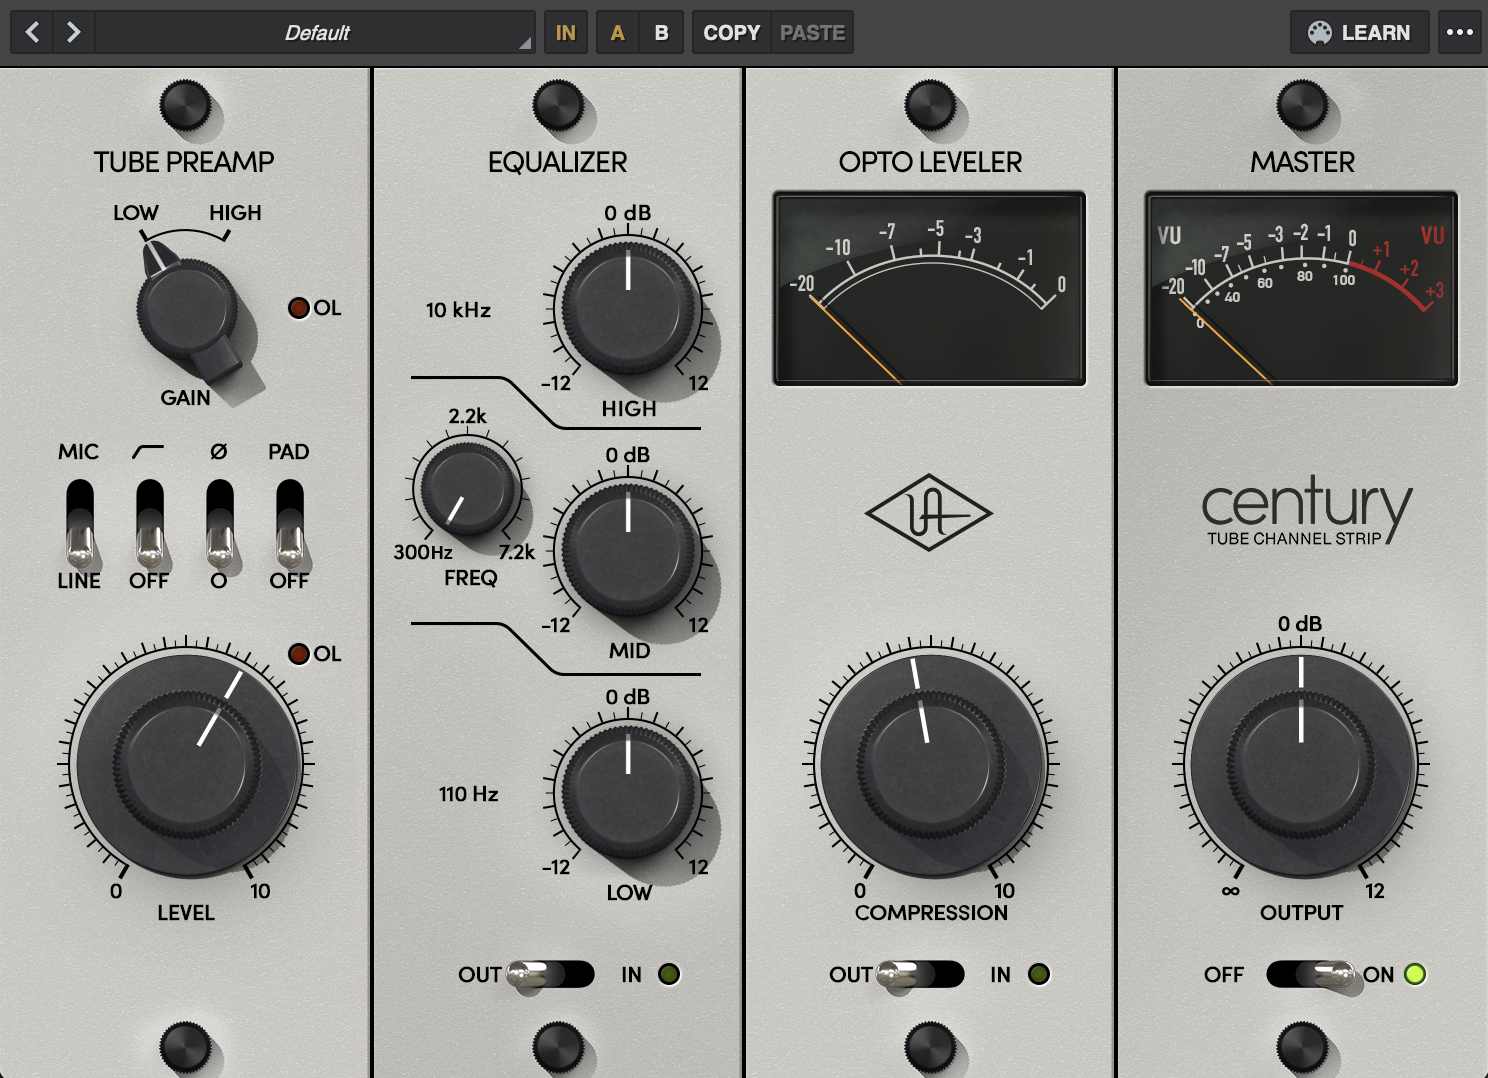
Task: Click the previous preset arrow
Action: point(31,31)
